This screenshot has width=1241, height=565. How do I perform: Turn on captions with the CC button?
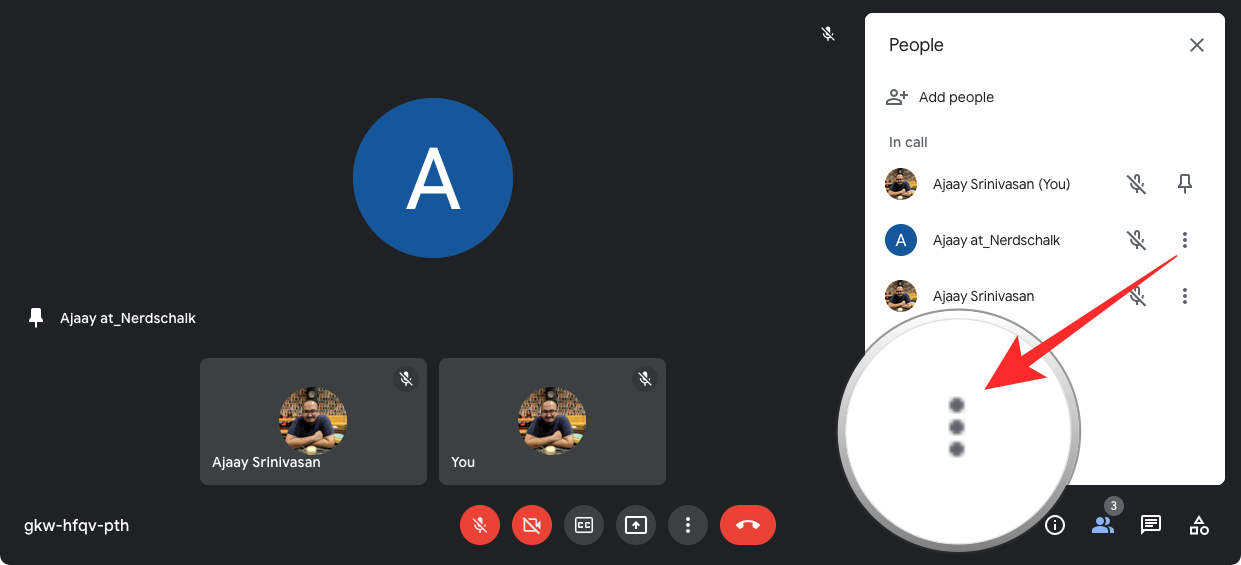click(x=584, y=525)
